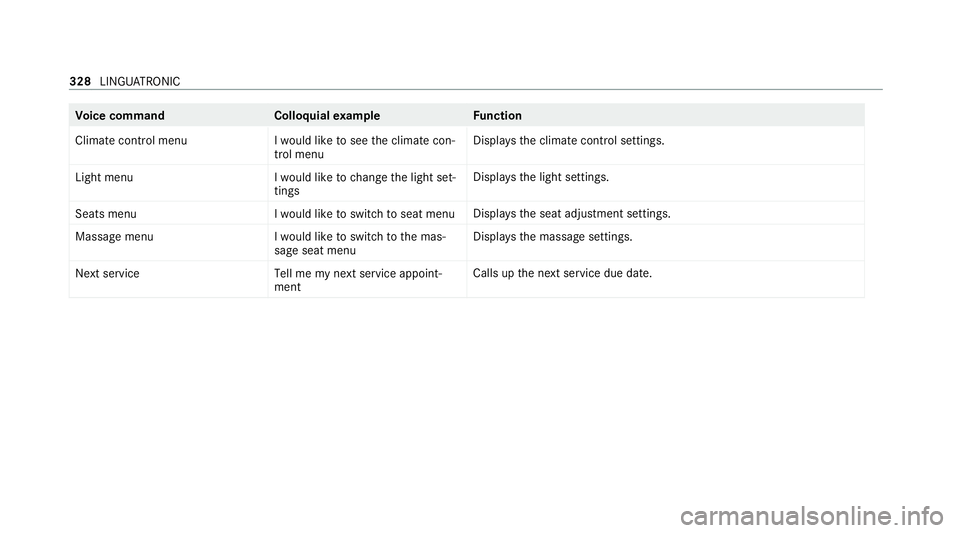Click the Seats menu voice command
This screenshot has height=533, width=960.
pyautogui.click(x=106, y=214)
